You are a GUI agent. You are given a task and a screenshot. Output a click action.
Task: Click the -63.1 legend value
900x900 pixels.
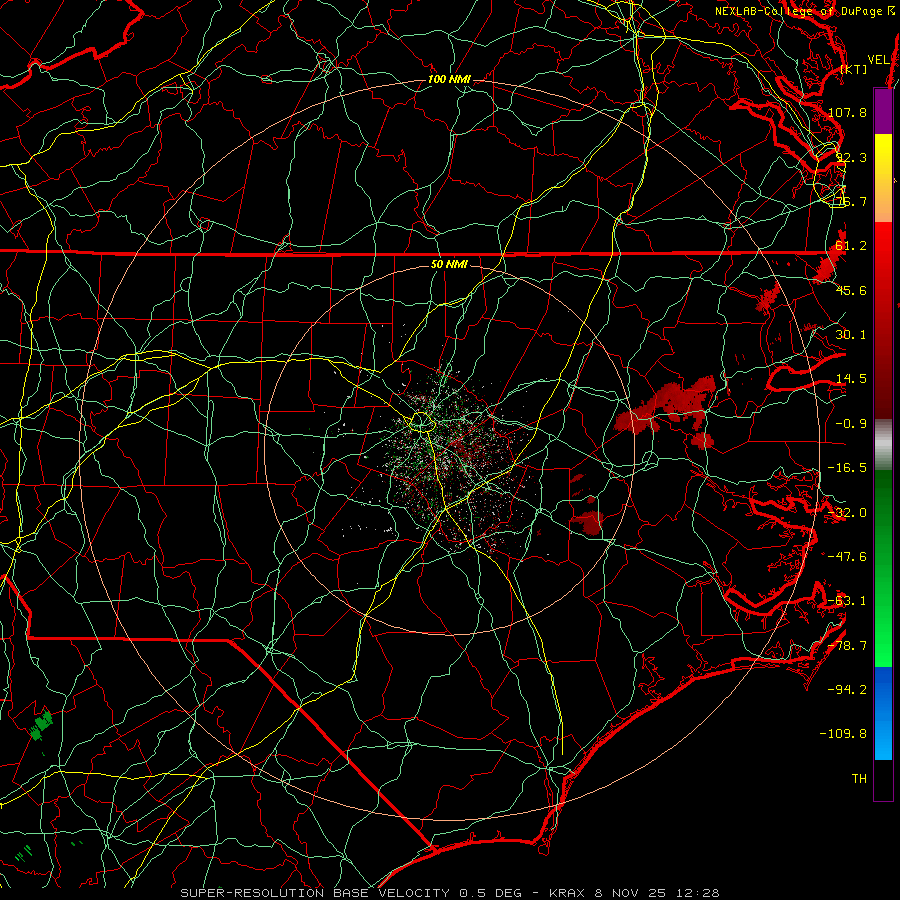tap(847, 601)
